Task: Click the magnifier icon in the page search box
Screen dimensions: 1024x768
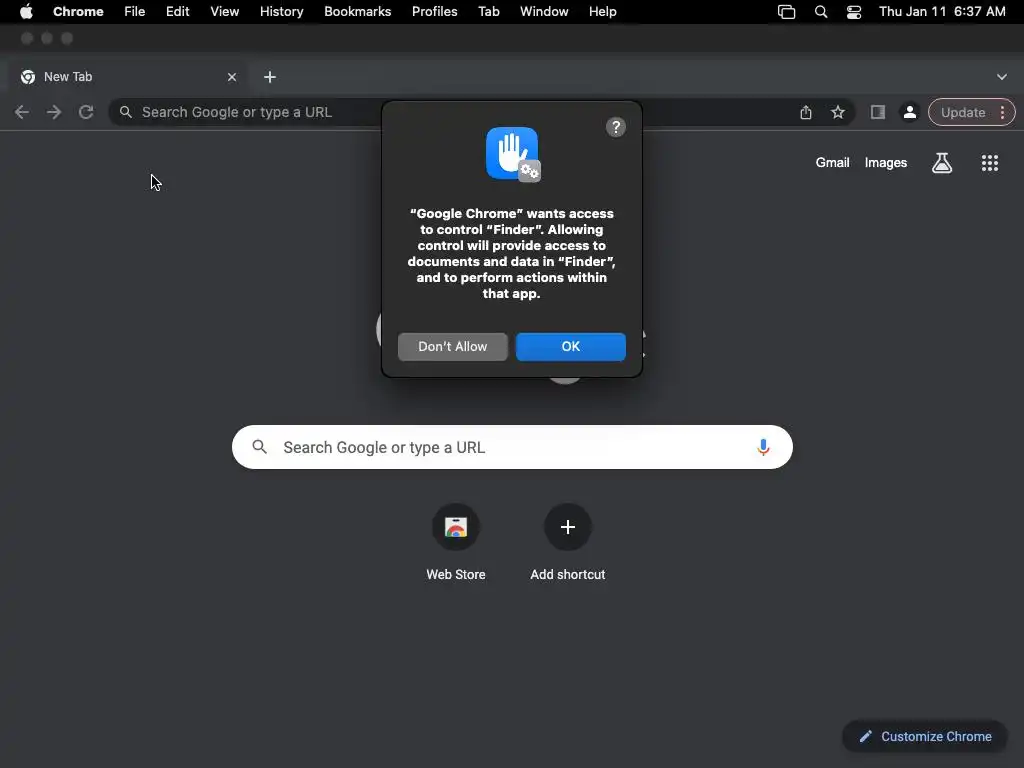Action: coord(259,447)
